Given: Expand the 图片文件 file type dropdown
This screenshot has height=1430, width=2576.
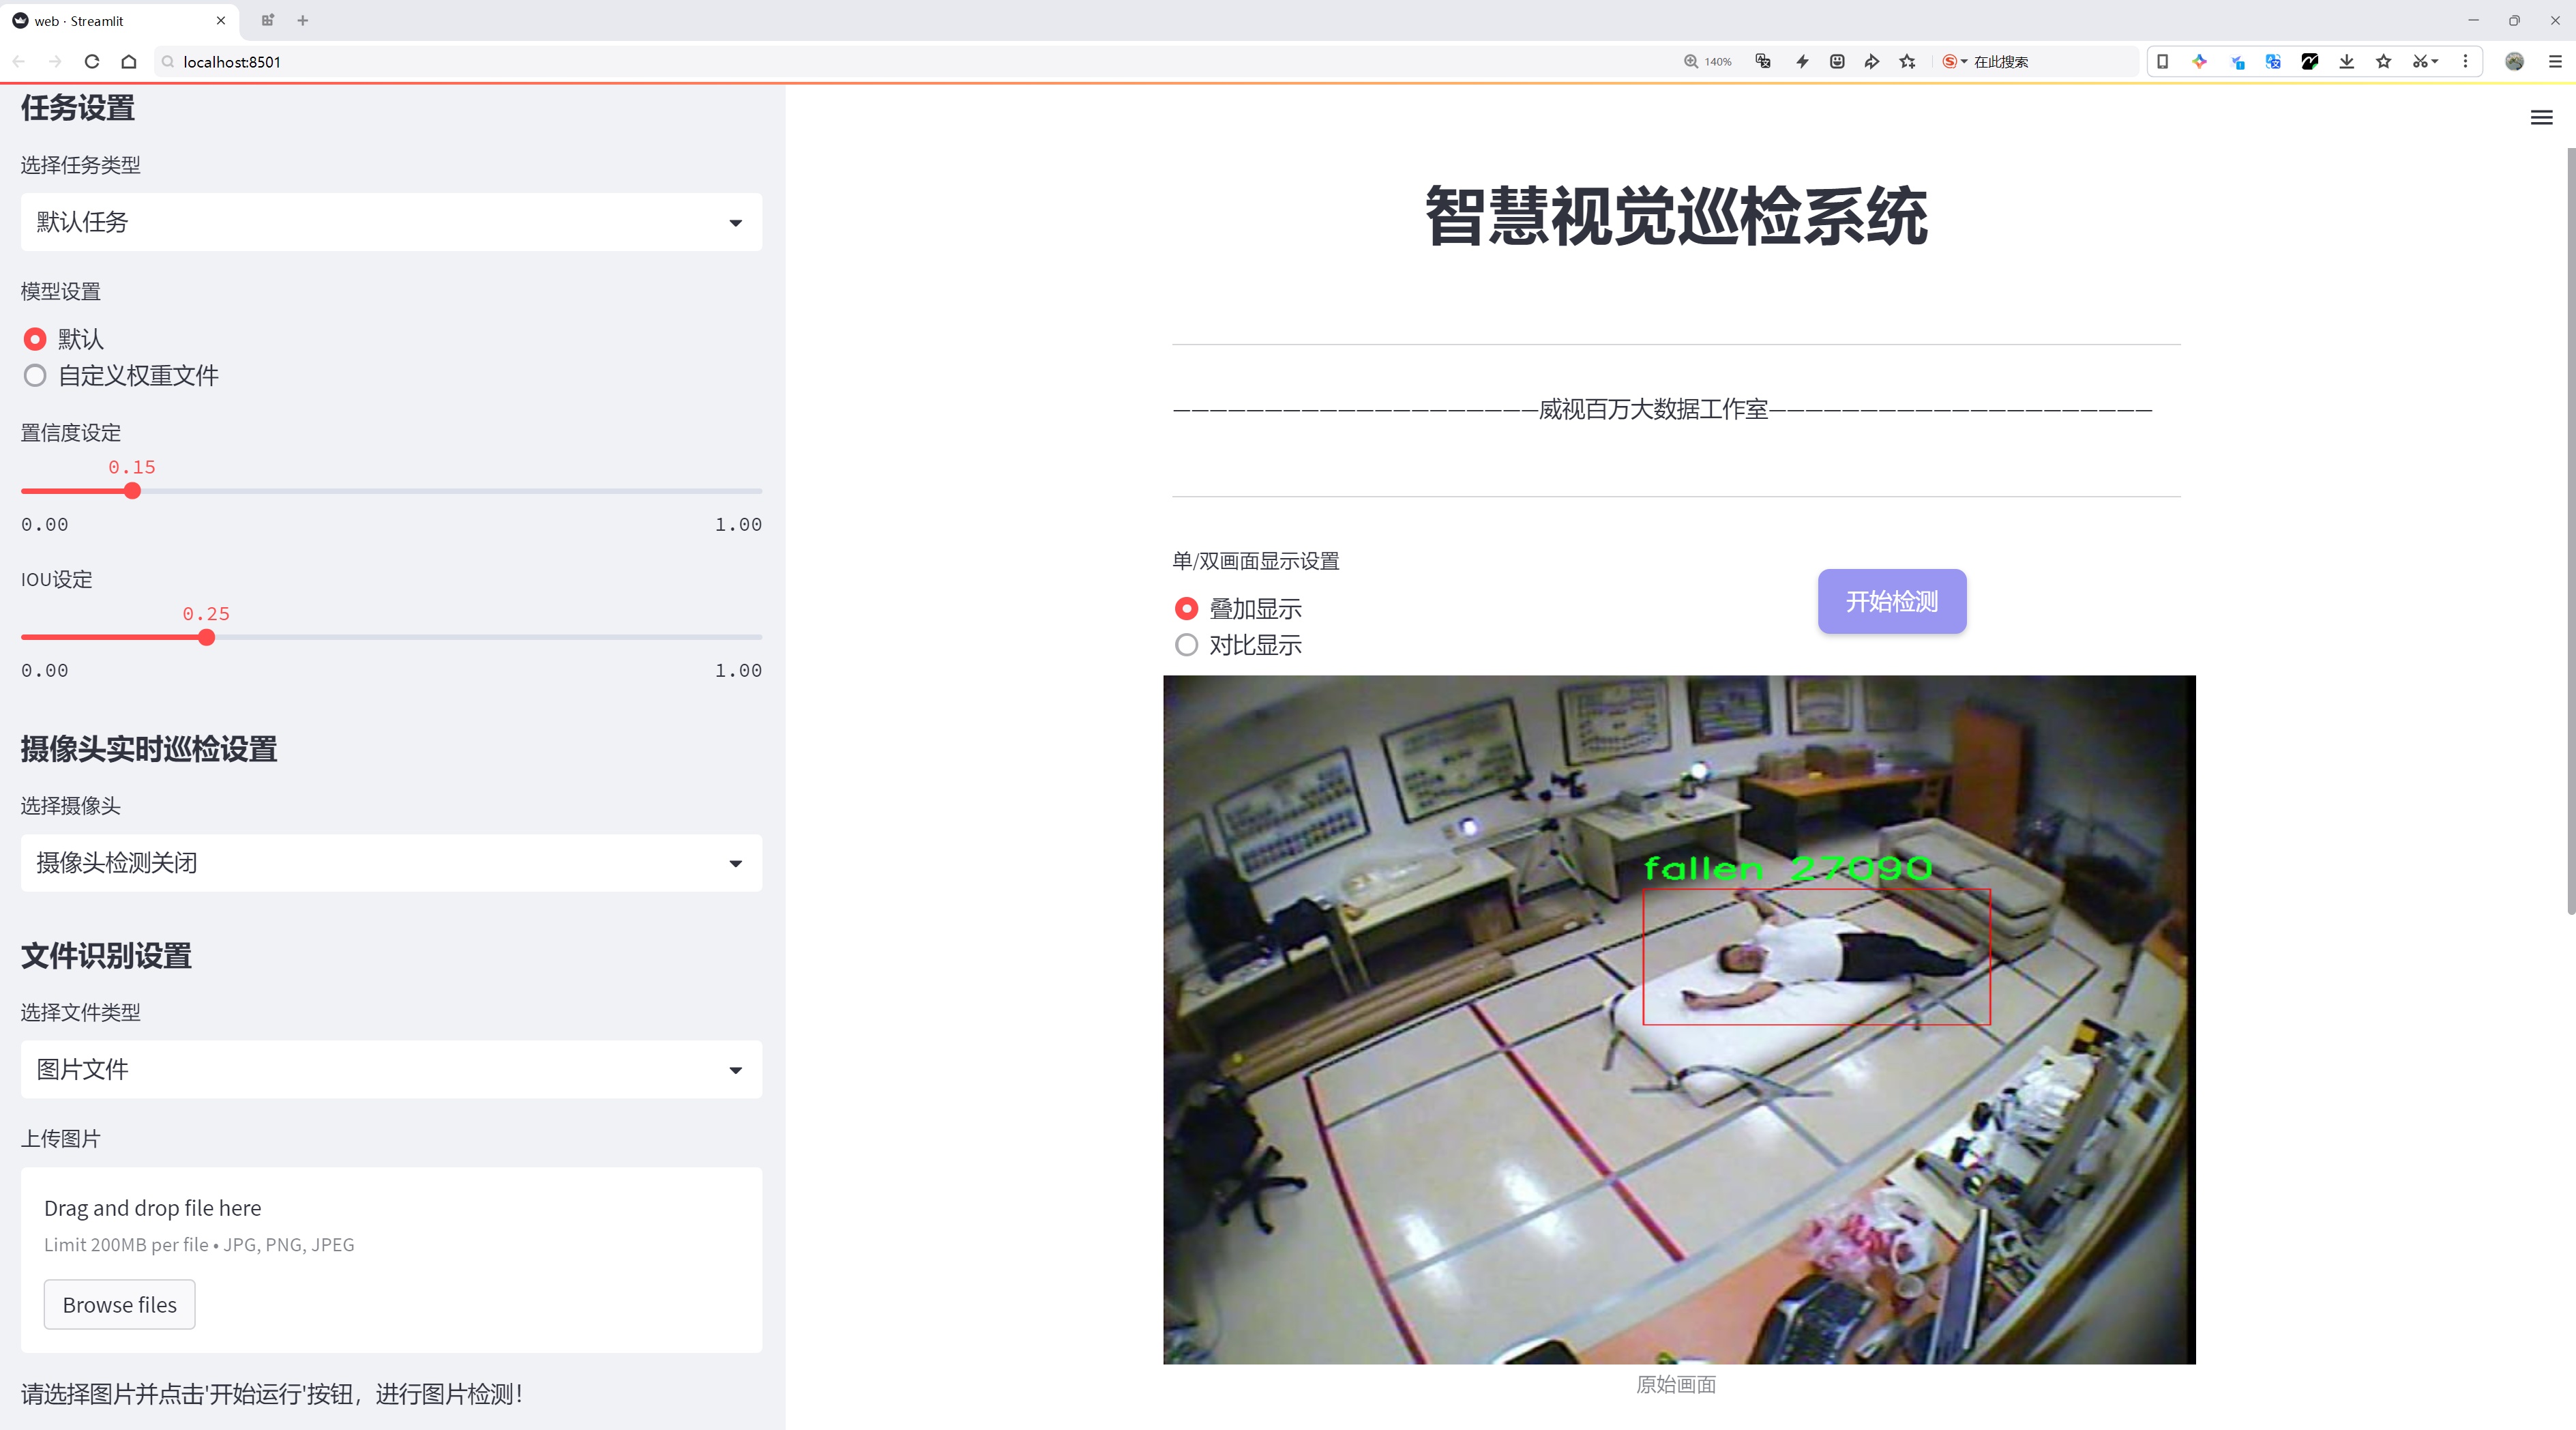Looking at the screenshot, I should click(x=391, y=1070).
